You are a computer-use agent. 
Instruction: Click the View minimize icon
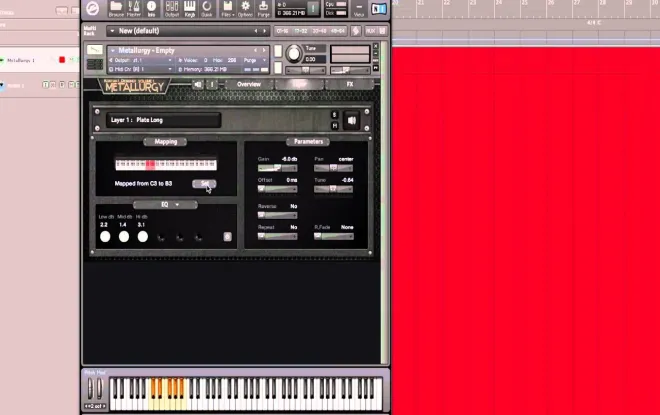point(359,9)
